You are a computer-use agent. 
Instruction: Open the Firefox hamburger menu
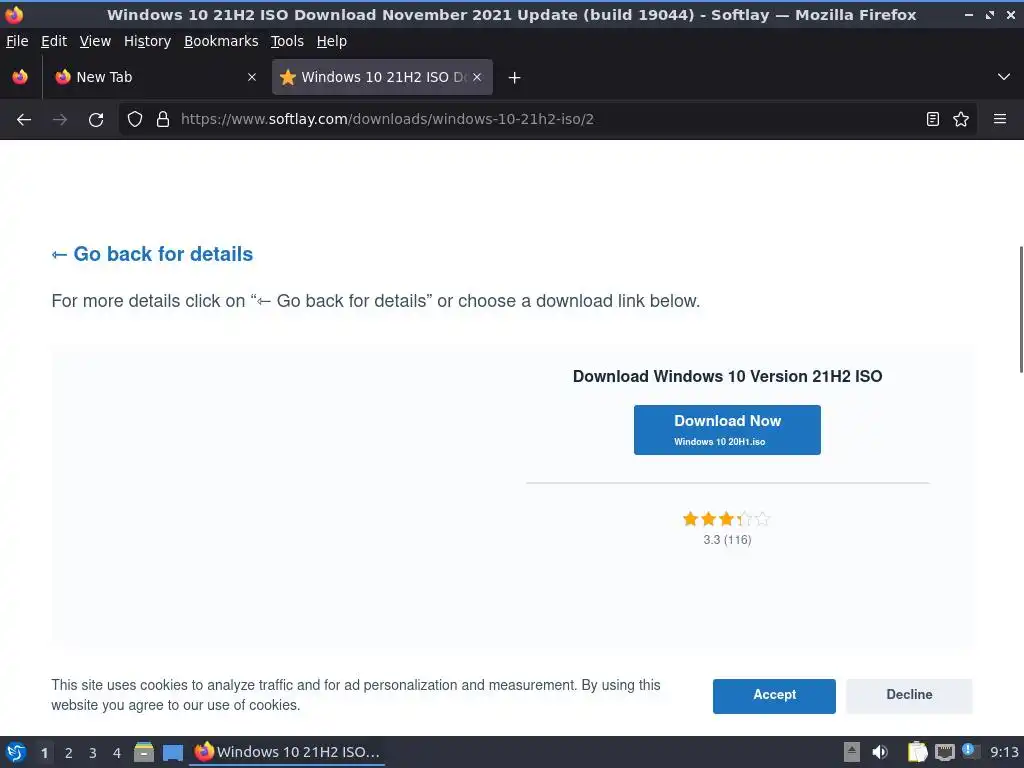1000,120
